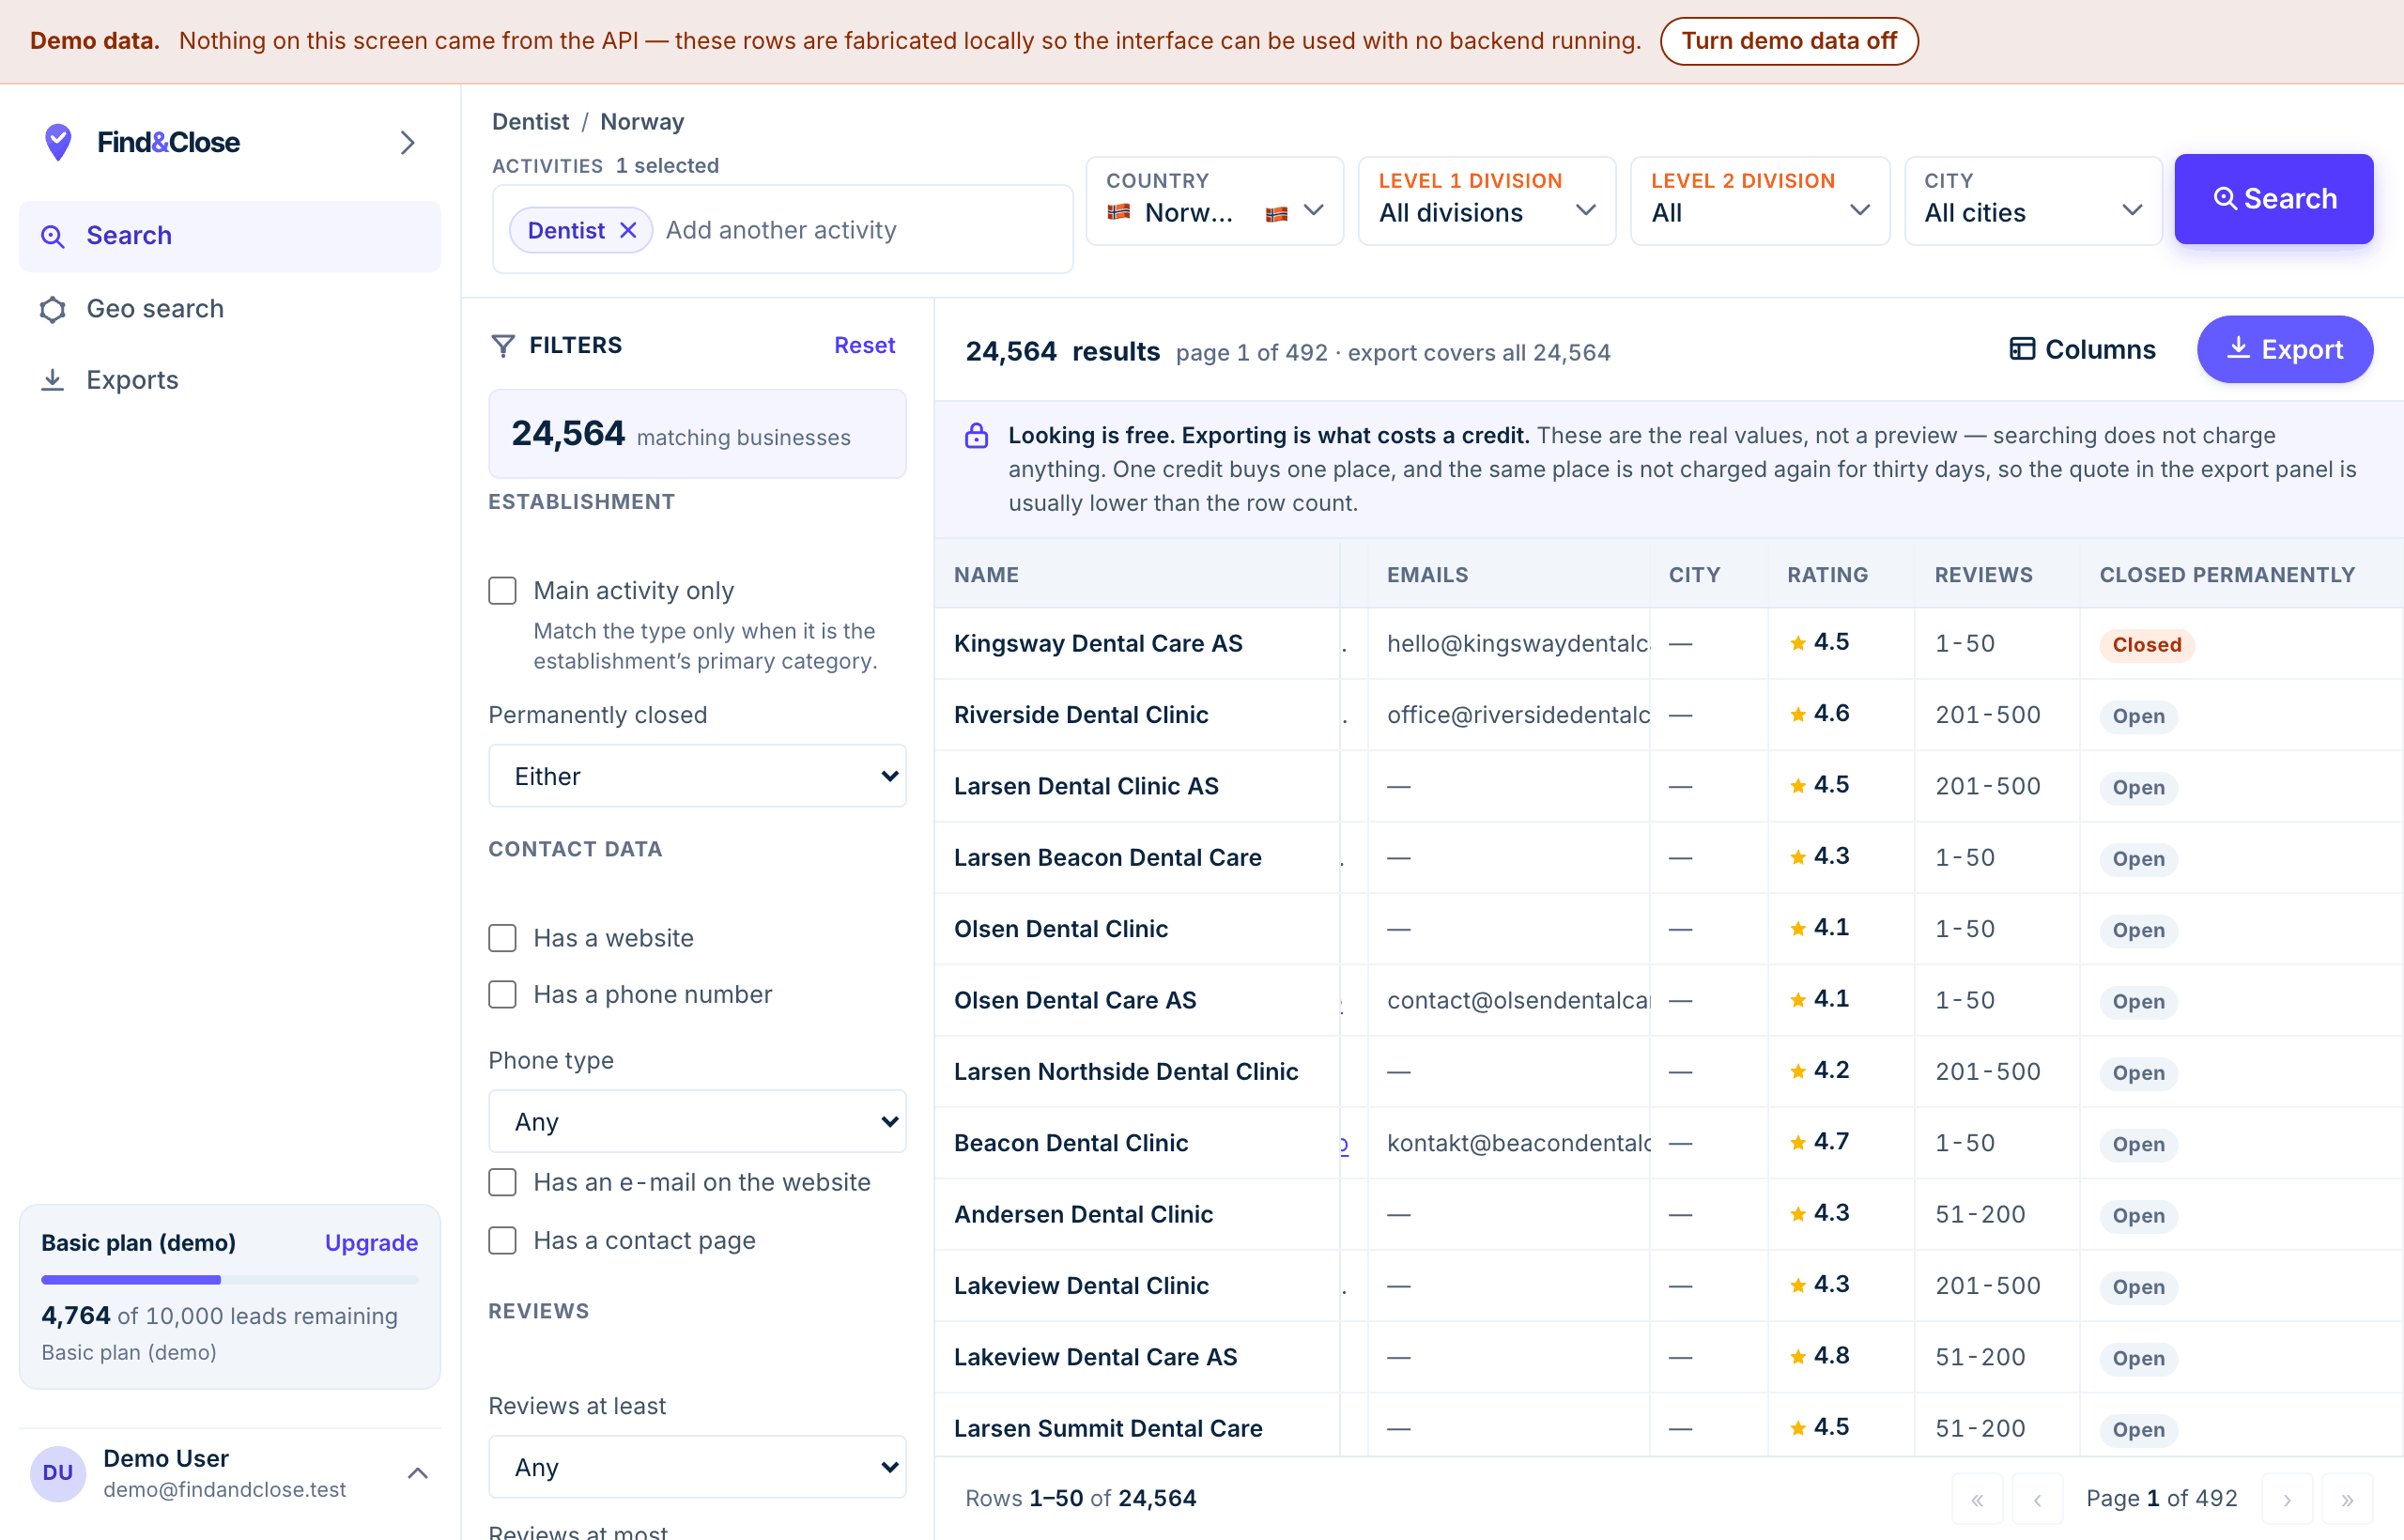
Task: Click the blue Search button
Action: click(x=2273, y=199)
